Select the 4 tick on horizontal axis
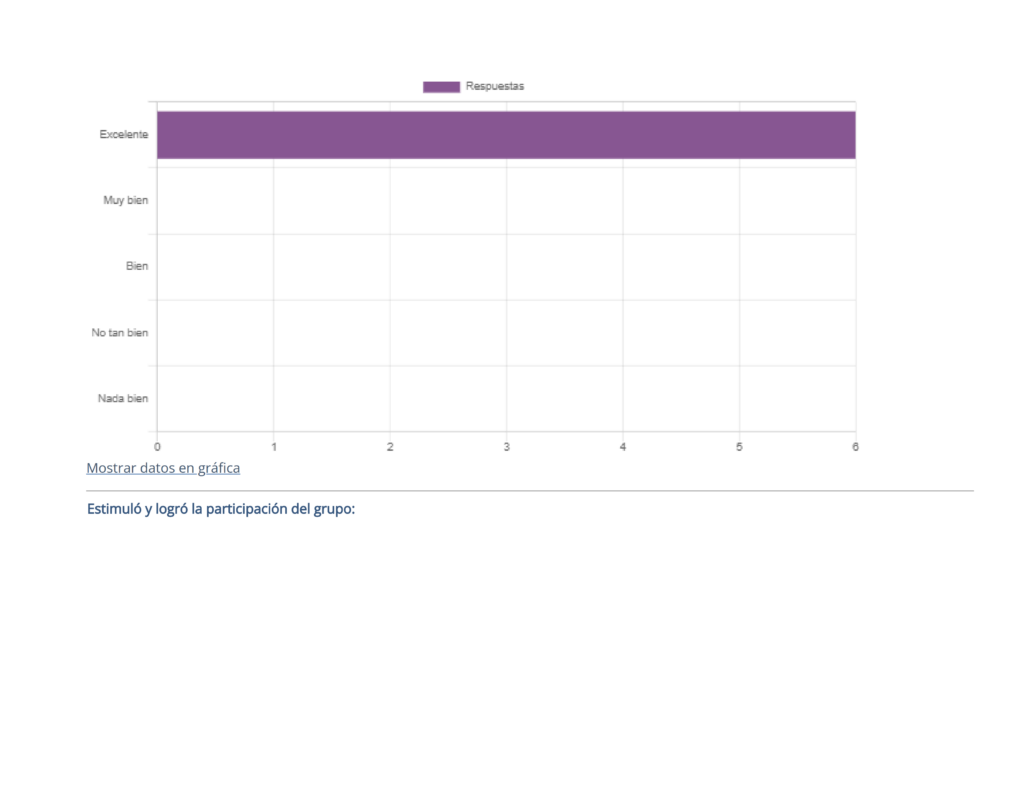This screenshot has height=790, width=1024. [x=623, y=447]
